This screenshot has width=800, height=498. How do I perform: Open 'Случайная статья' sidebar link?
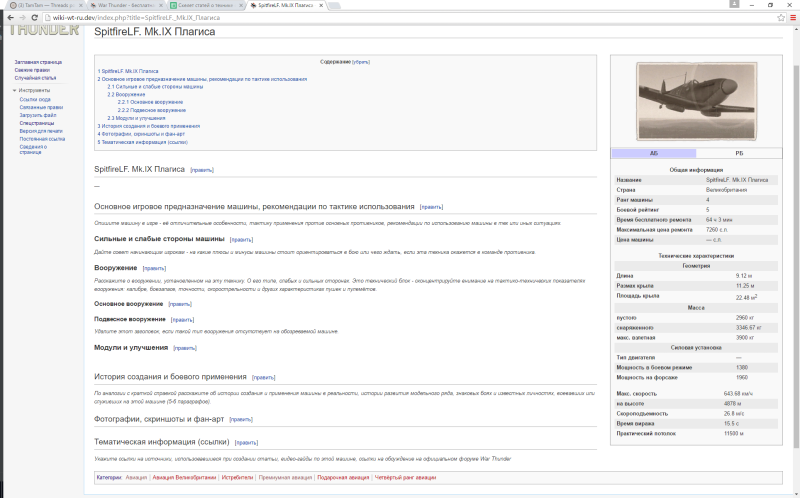click(35, 78)
